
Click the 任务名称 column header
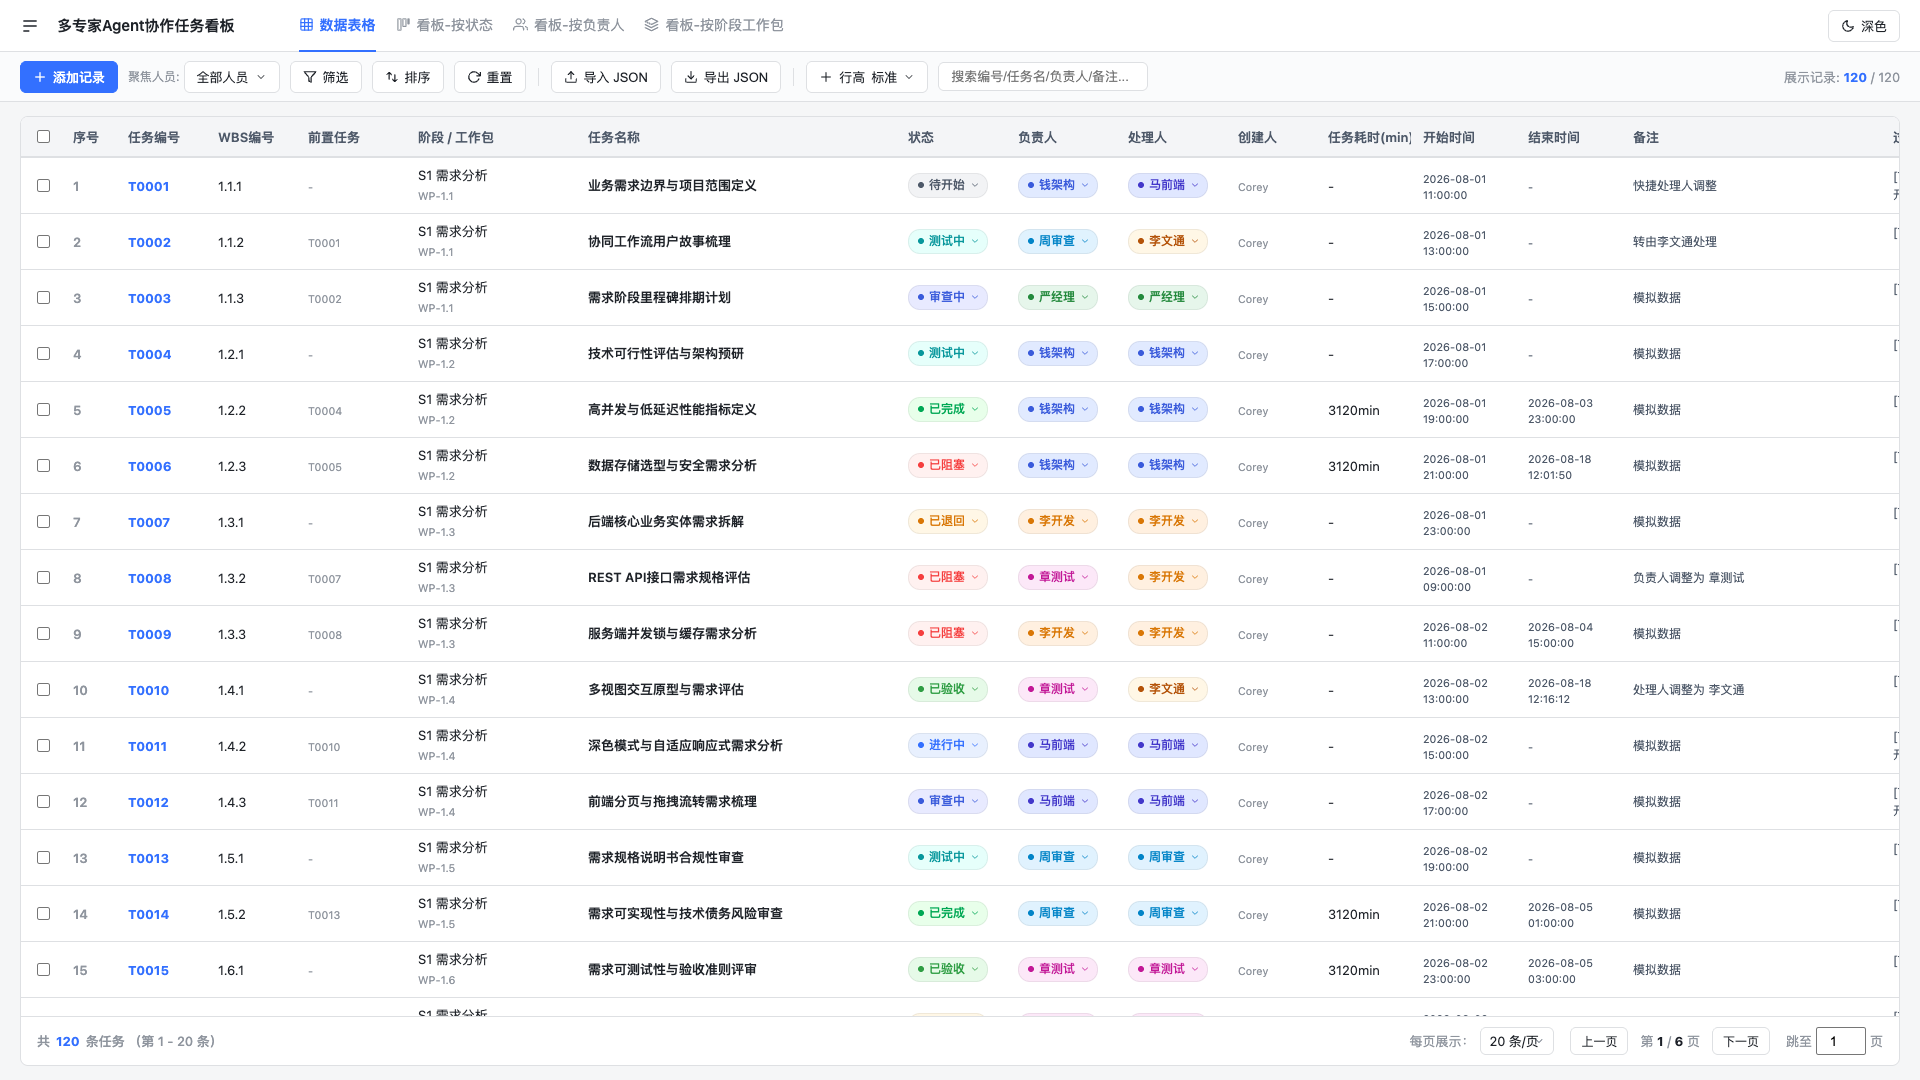coord(614,138)
